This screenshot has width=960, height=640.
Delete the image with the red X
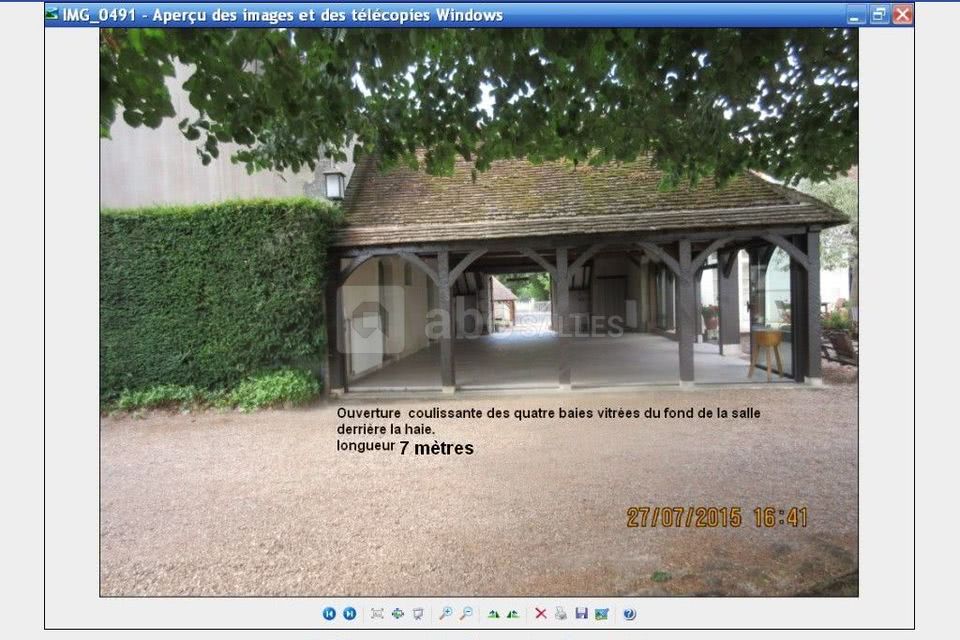tap(541, 614)
